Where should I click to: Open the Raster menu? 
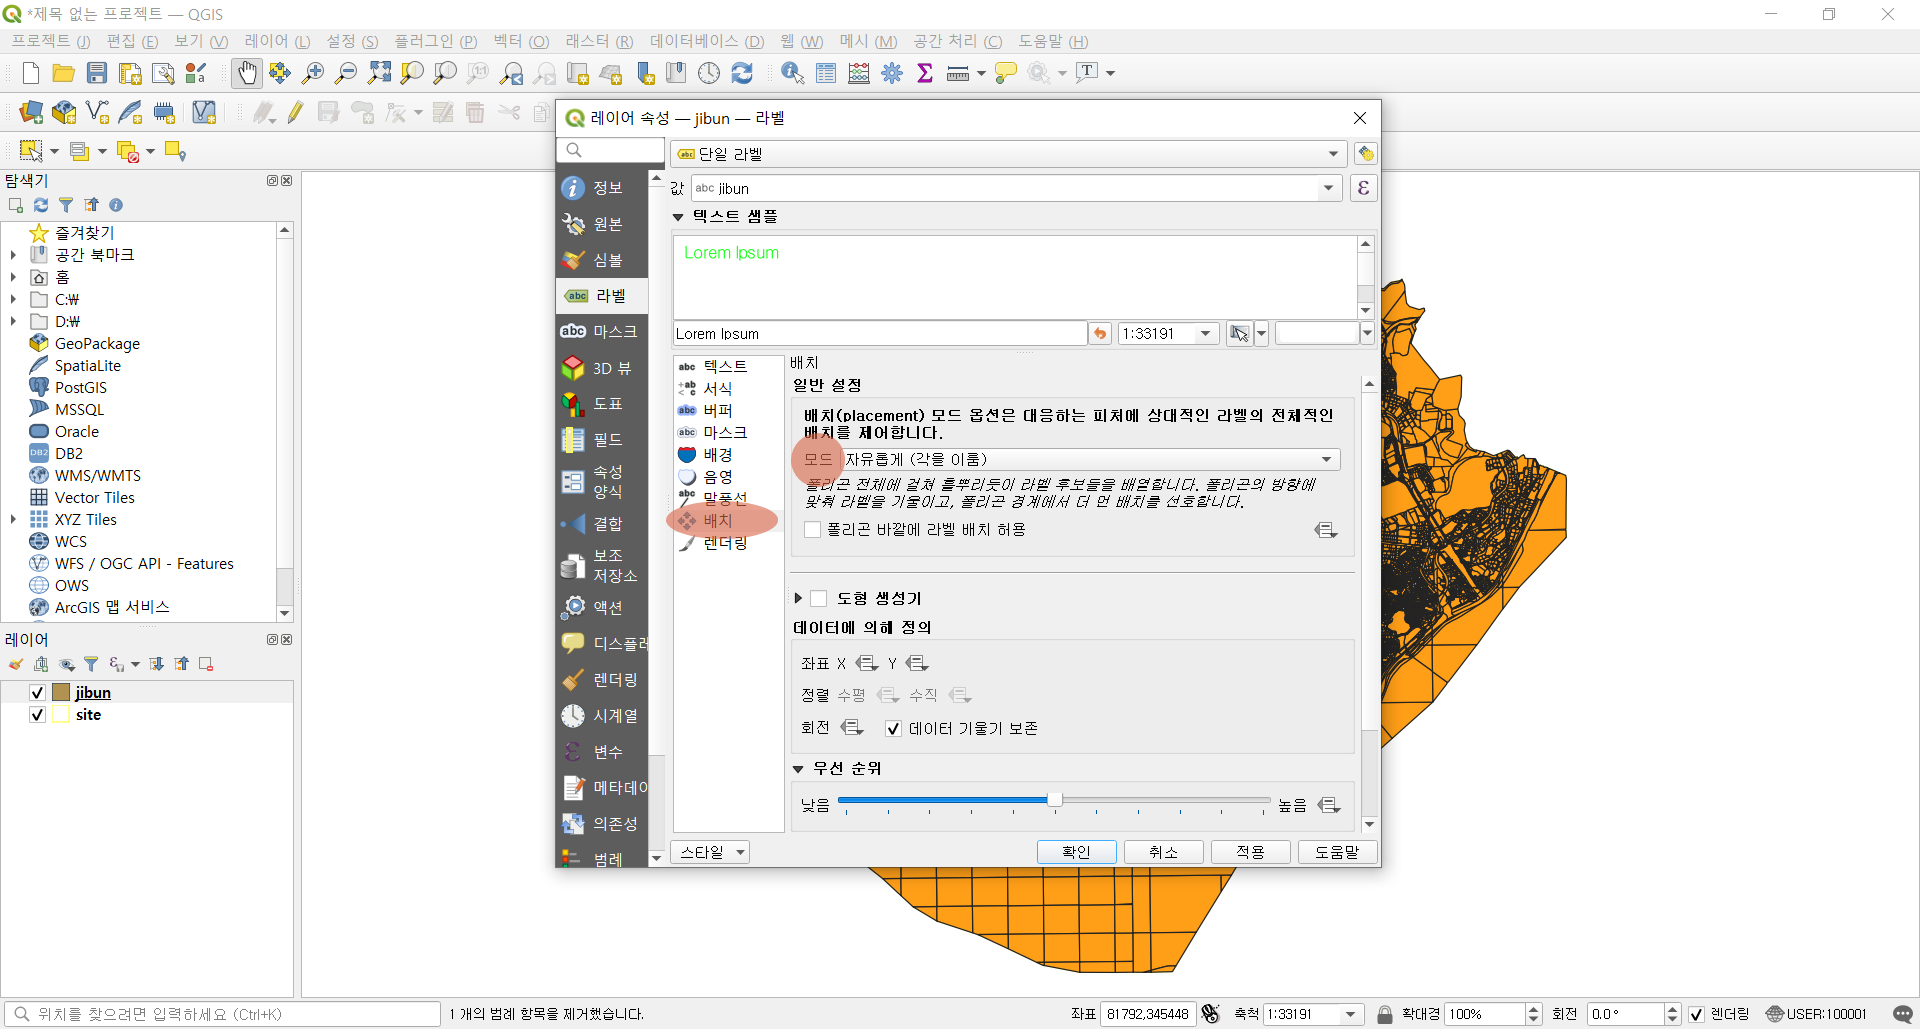coord(599,41)
